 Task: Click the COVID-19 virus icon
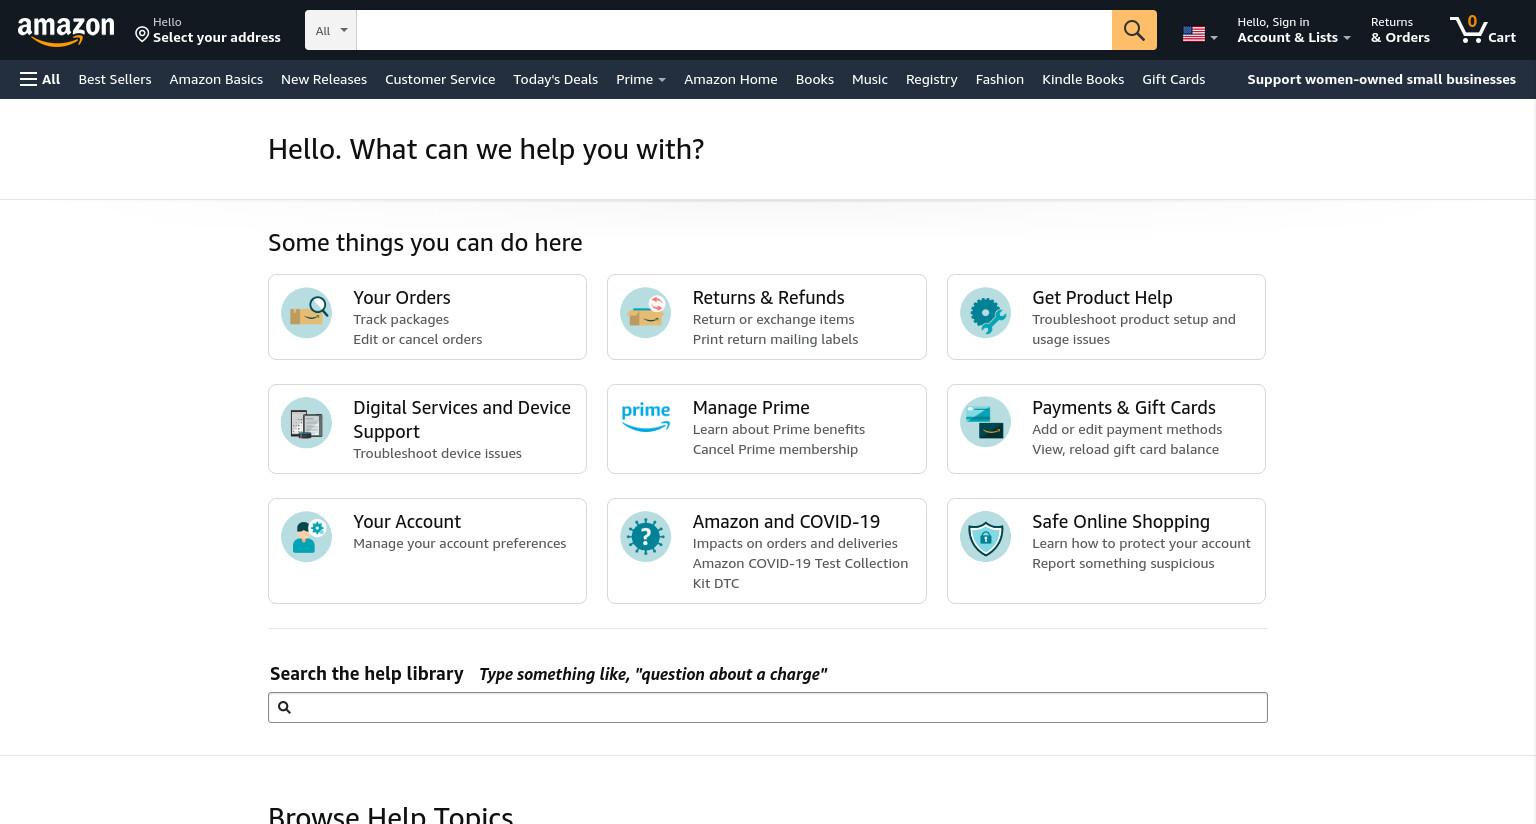click(x=646, y=537)
